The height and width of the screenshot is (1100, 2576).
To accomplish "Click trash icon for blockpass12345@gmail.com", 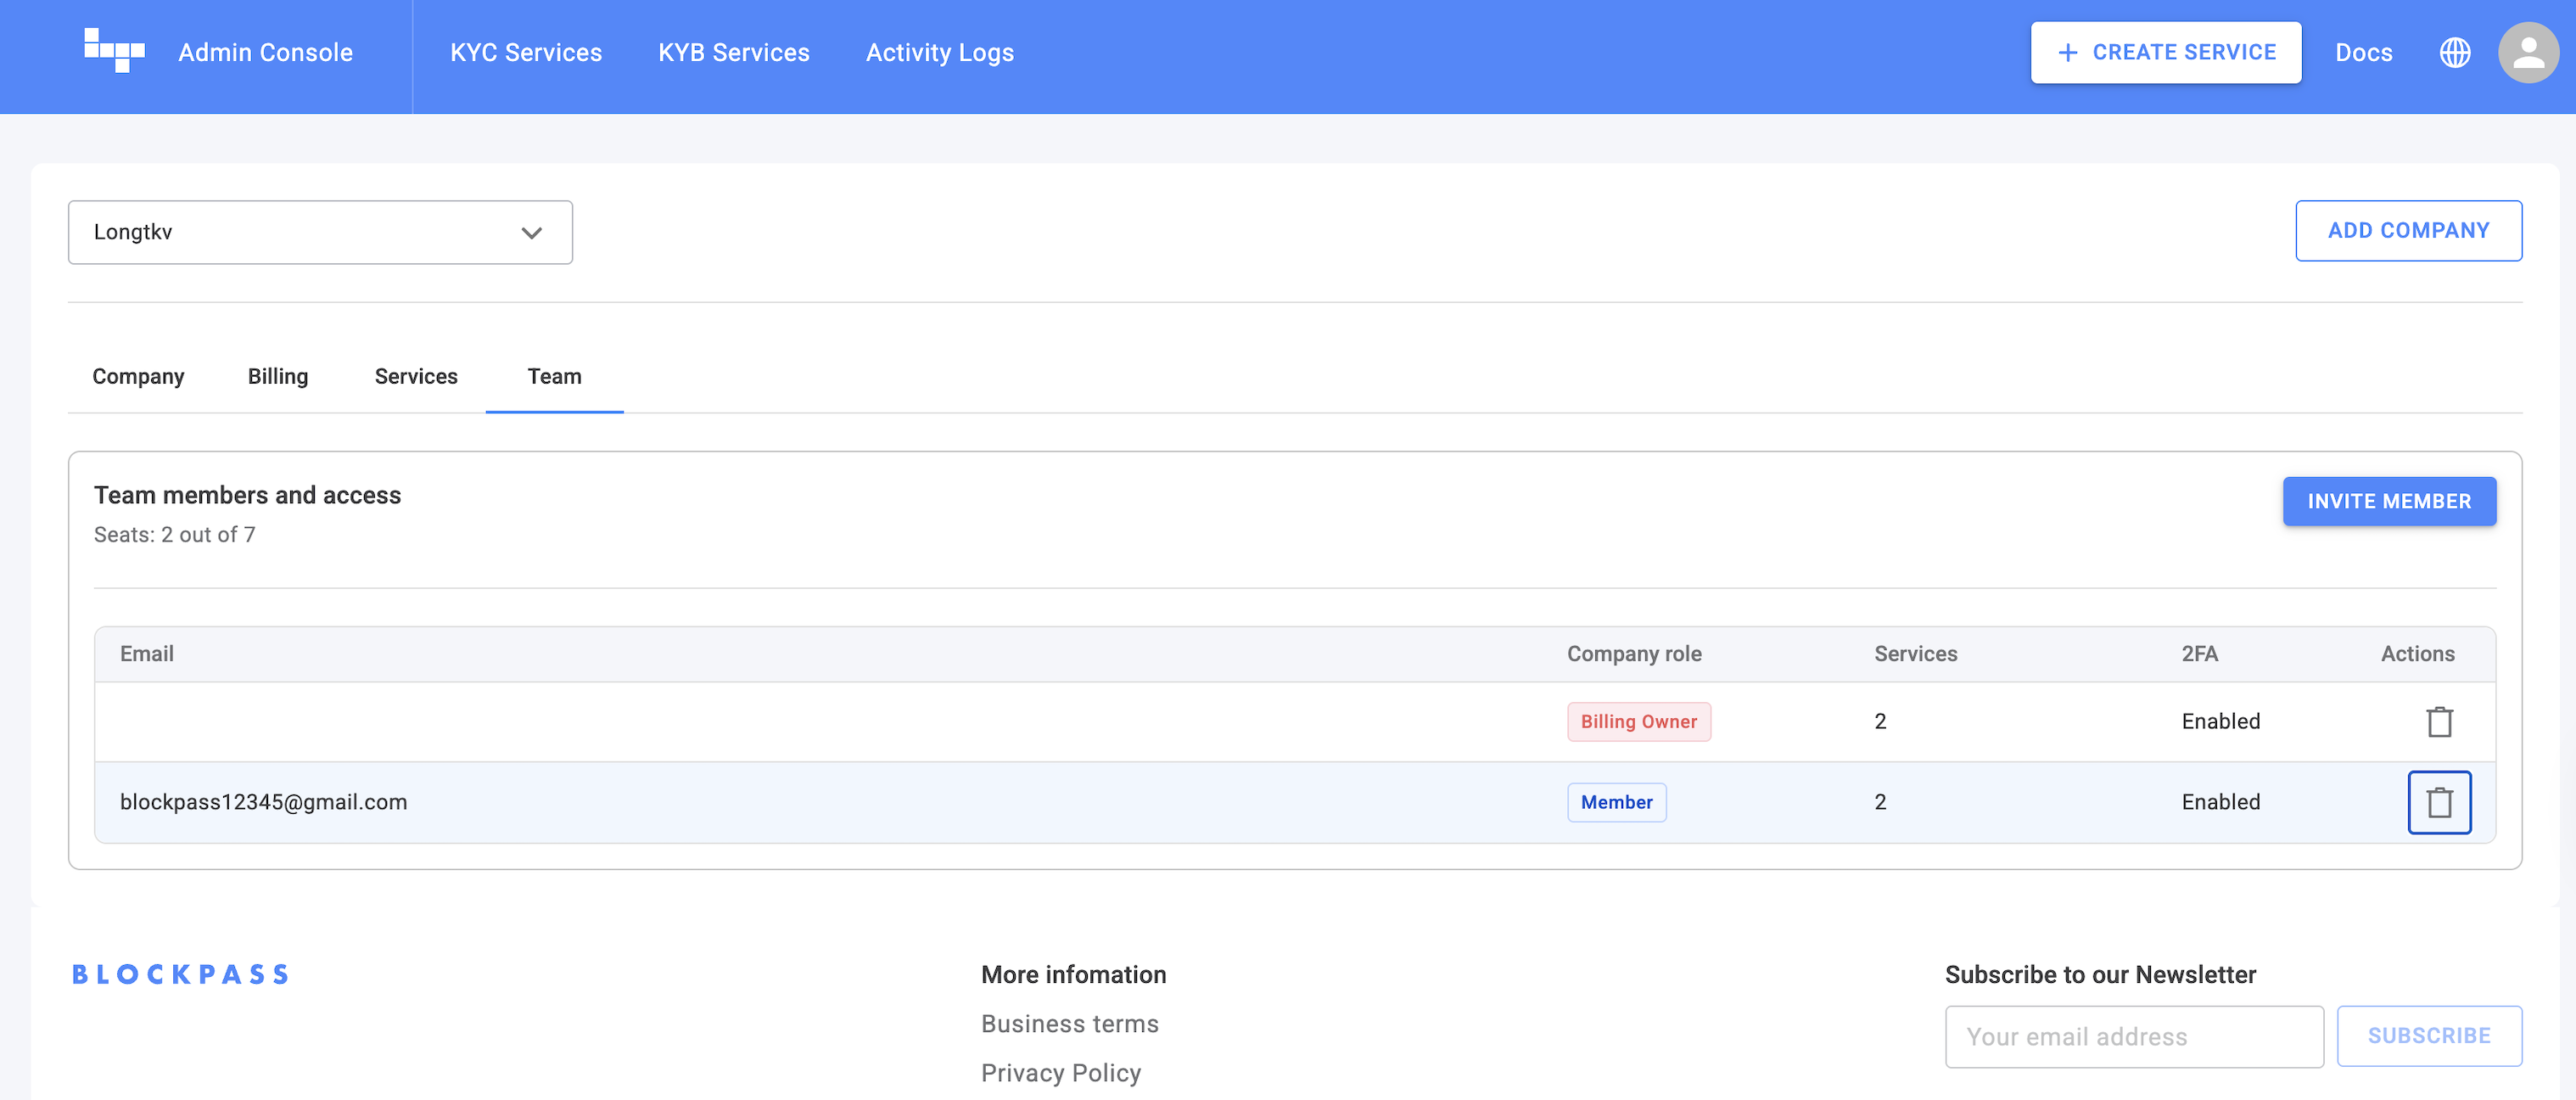I will pos(2439,802).
